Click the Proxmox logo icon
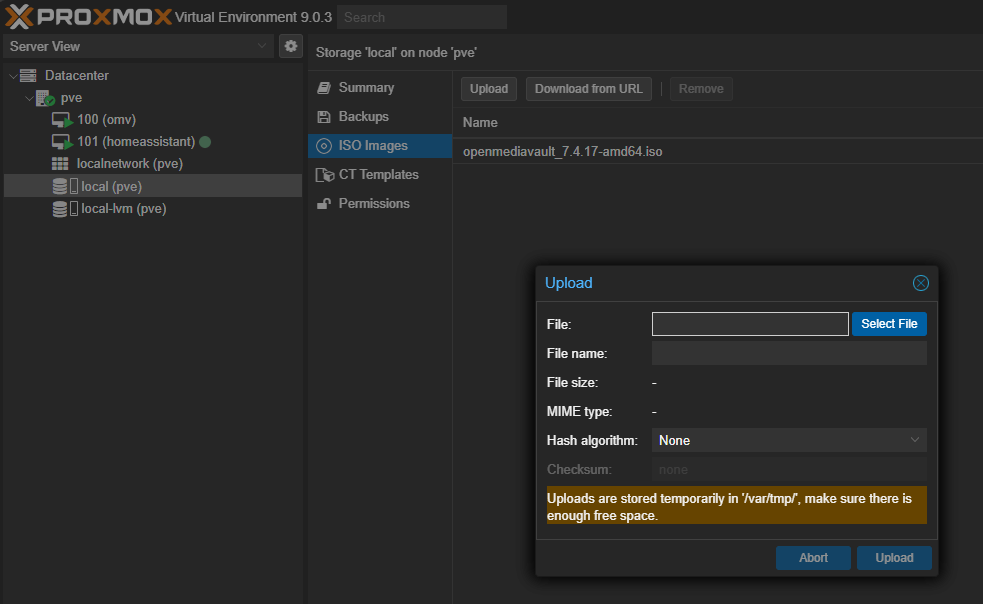This screenshot has height=604, width=983. [20, 17]
